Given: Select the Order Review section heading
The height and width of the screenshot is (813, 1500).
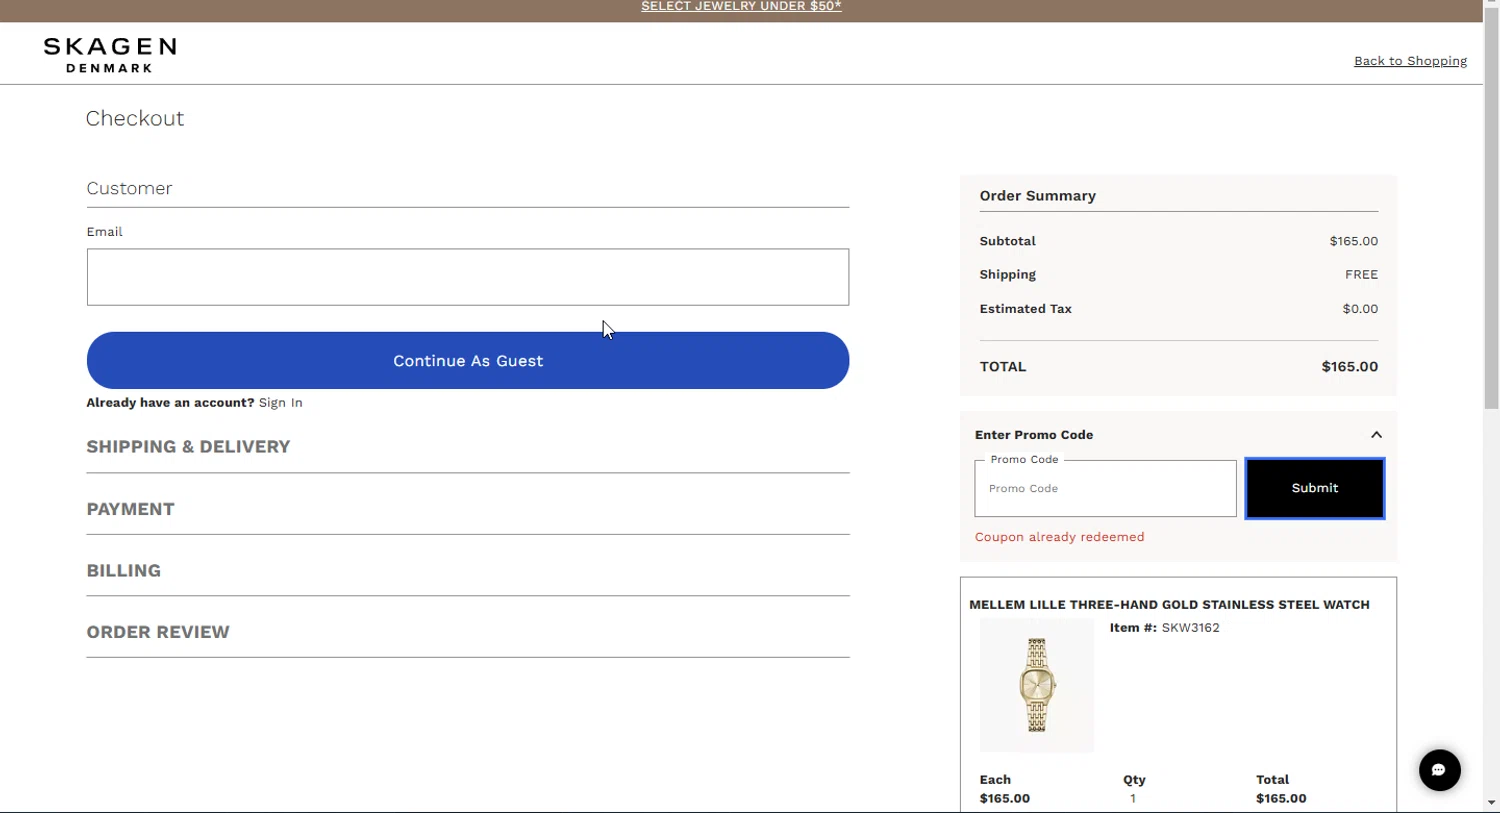Looking at the screenshot, I should click(x=158, y=632).
